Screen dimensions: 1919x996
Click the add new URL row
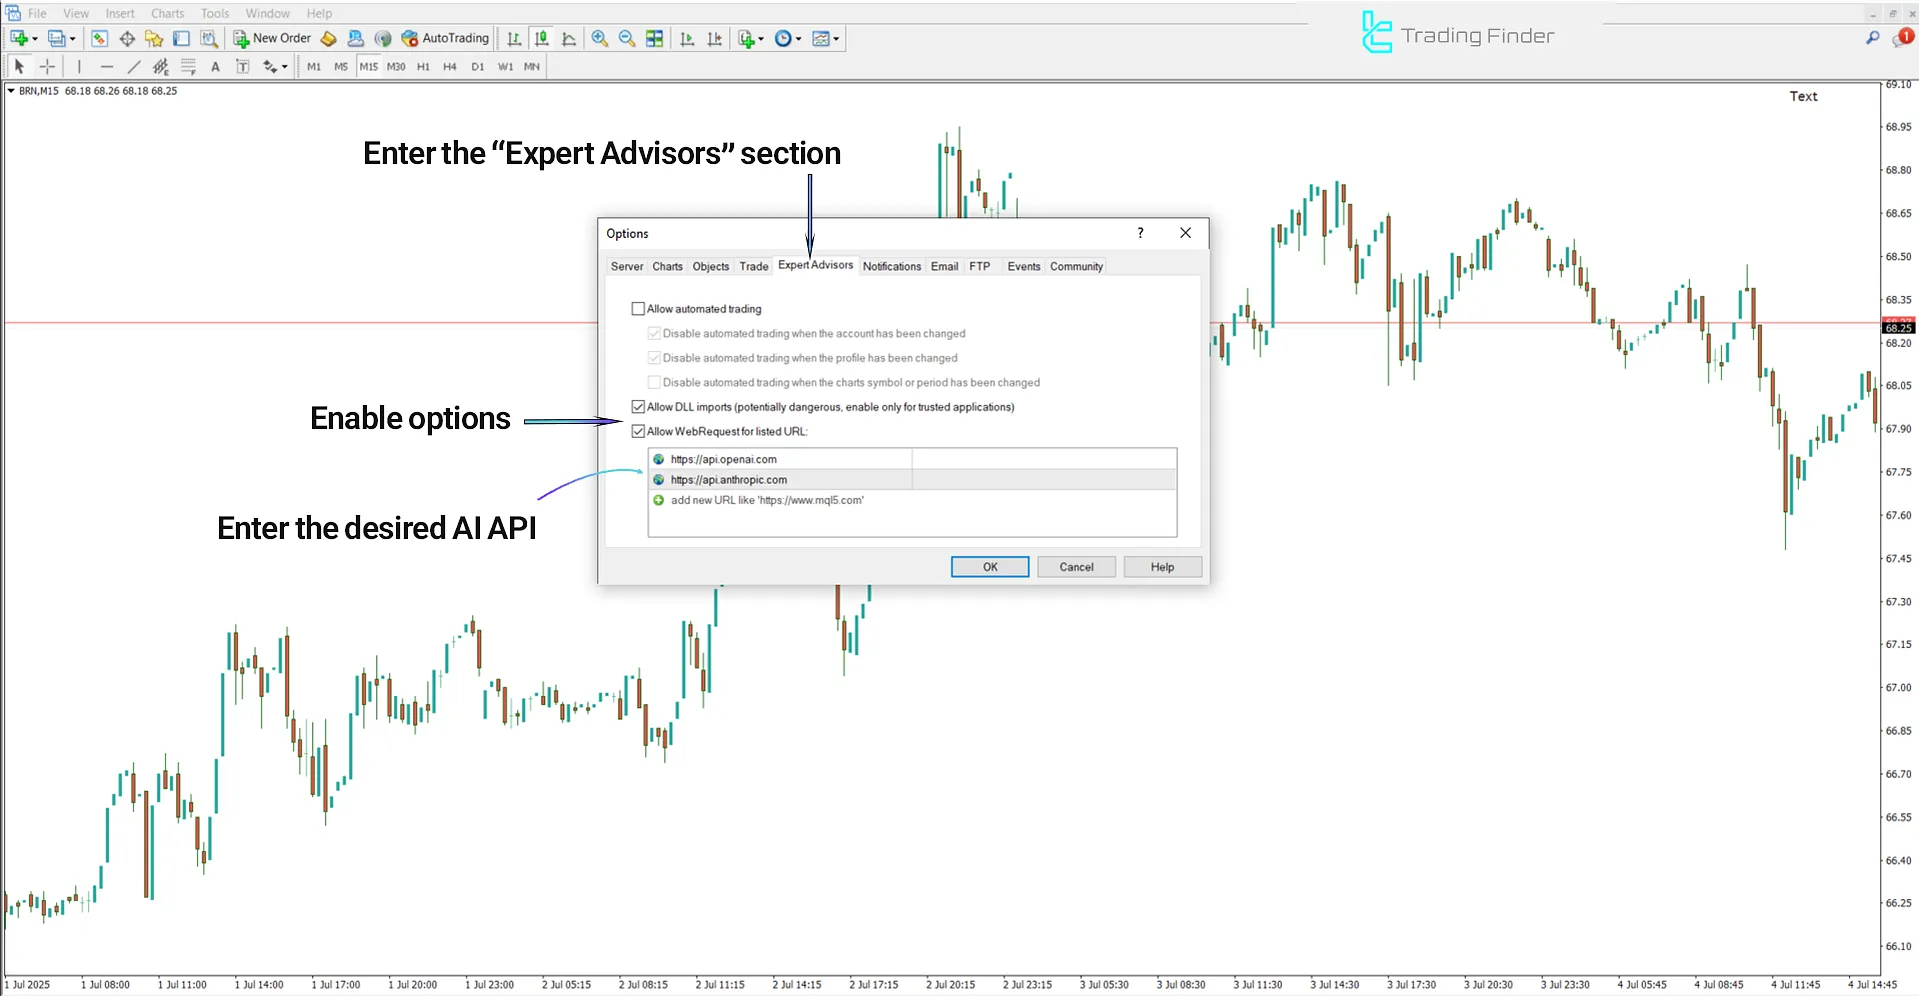pyautogui.click(x=766, y=500)
